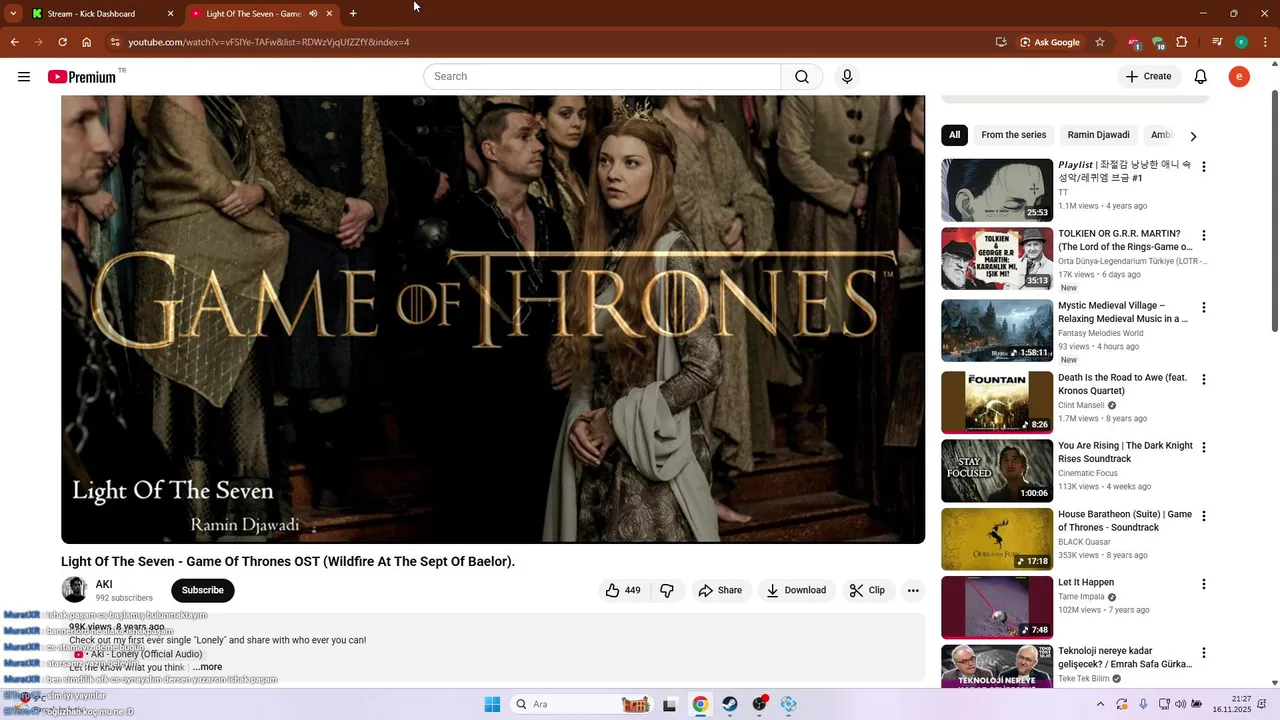Open OBS Studio from the taskbar
This screenshot has height=720, width=1280.
tap(760, 704)
